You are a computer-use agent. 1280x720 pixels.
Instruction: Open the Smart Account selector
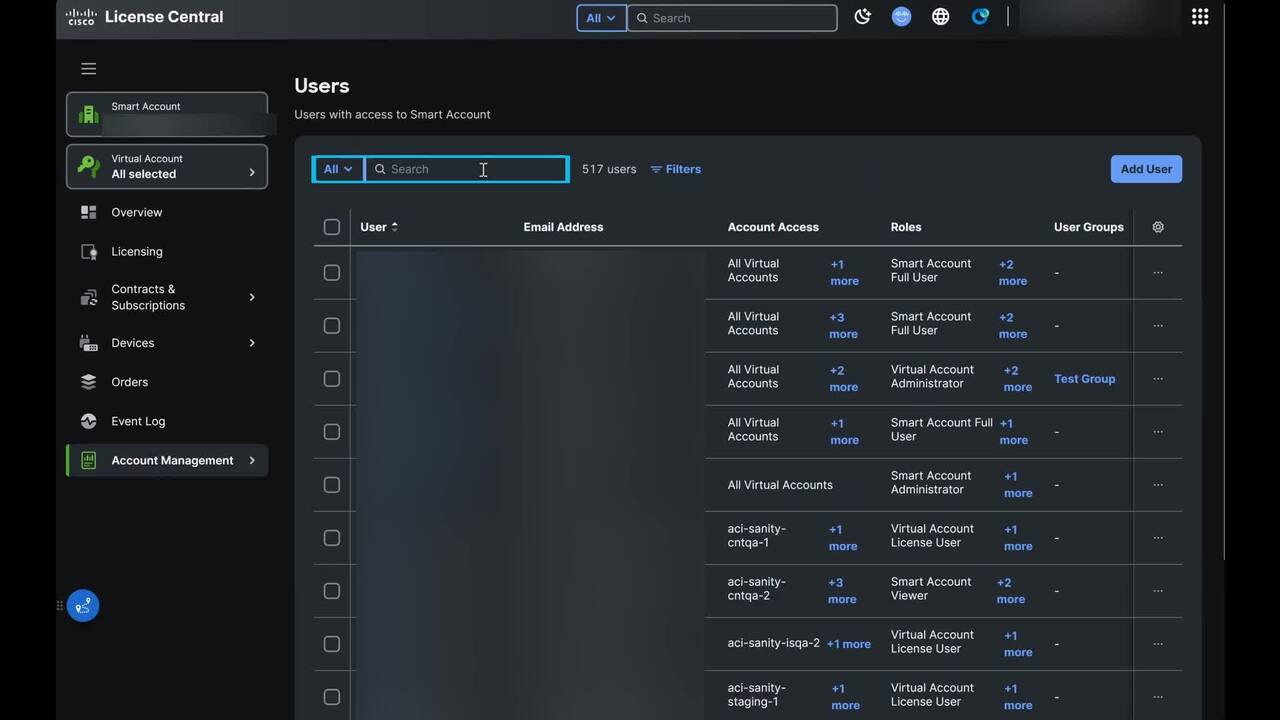coord(167,114)
